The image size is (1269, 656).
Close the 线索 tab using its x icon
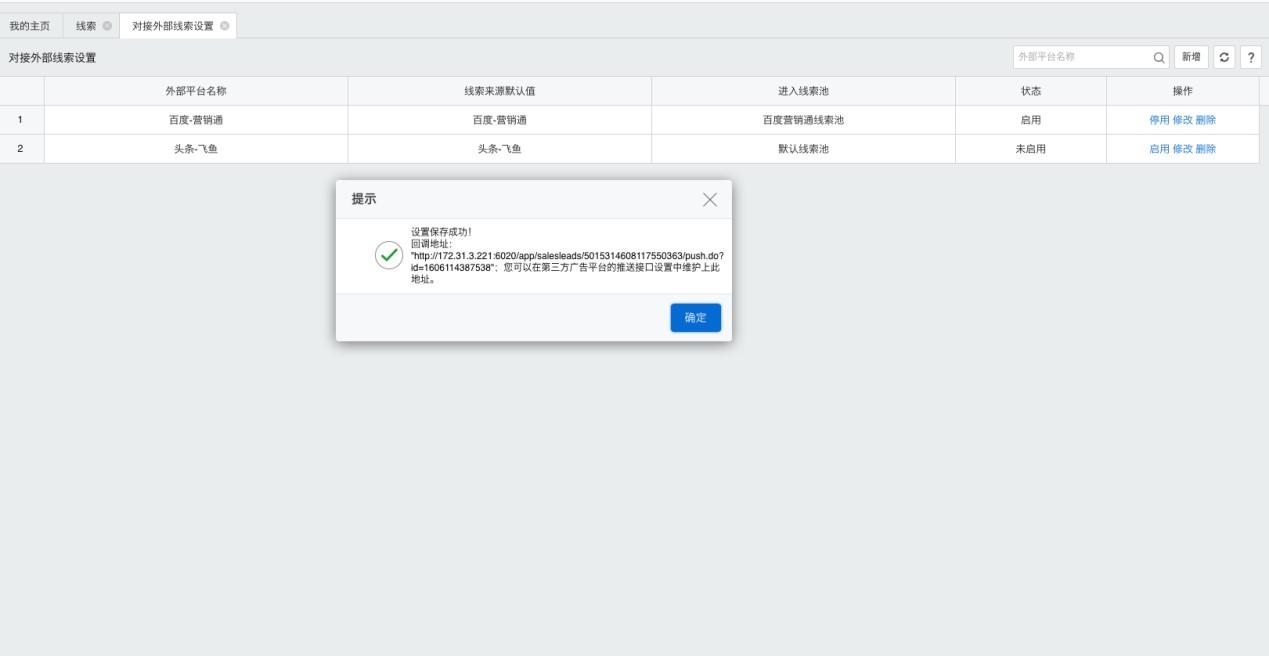(x=107, y=26)
